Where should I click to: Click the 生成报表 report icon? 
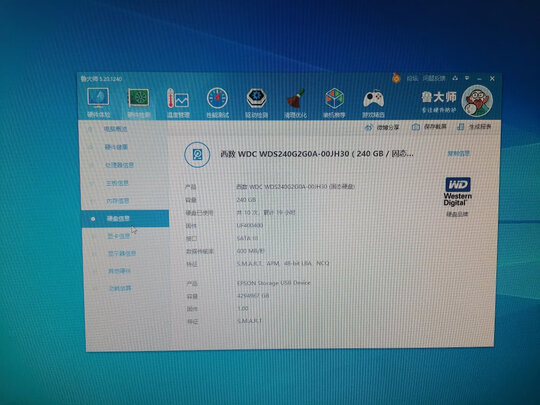tap(460, 127)
